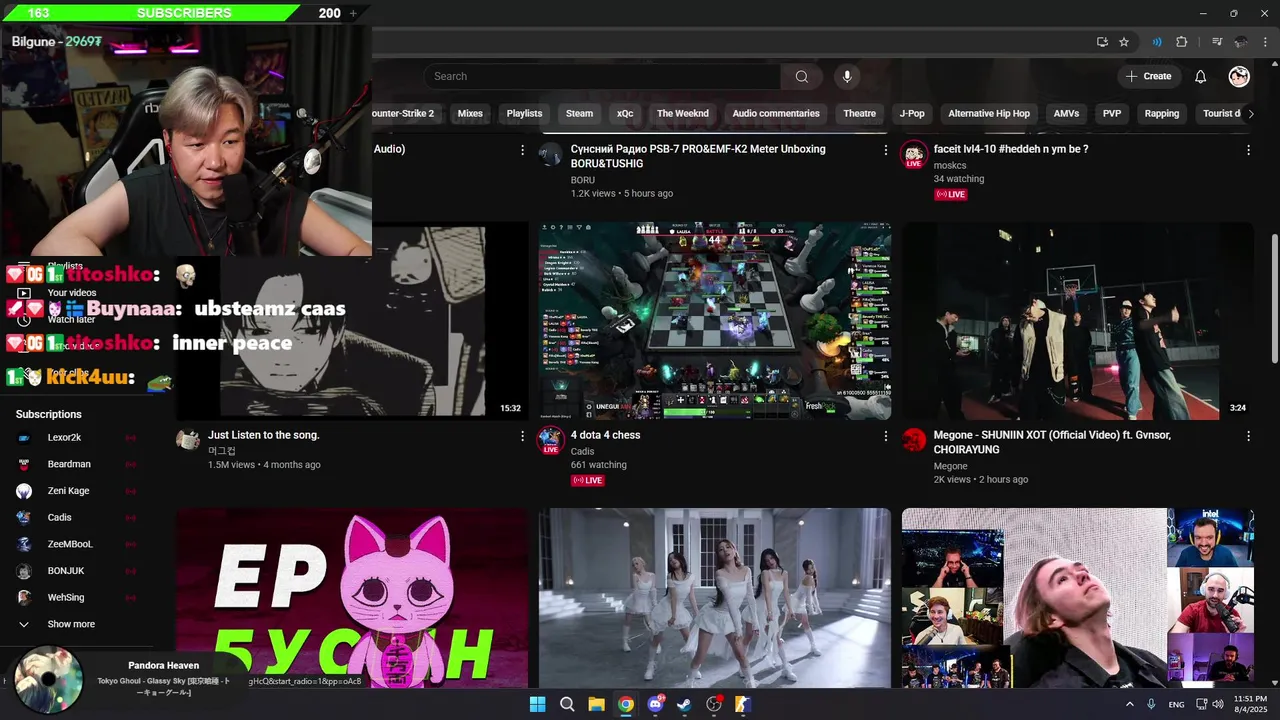
Task: Bookmark this page with the star icon
Action: point(1124,42)
